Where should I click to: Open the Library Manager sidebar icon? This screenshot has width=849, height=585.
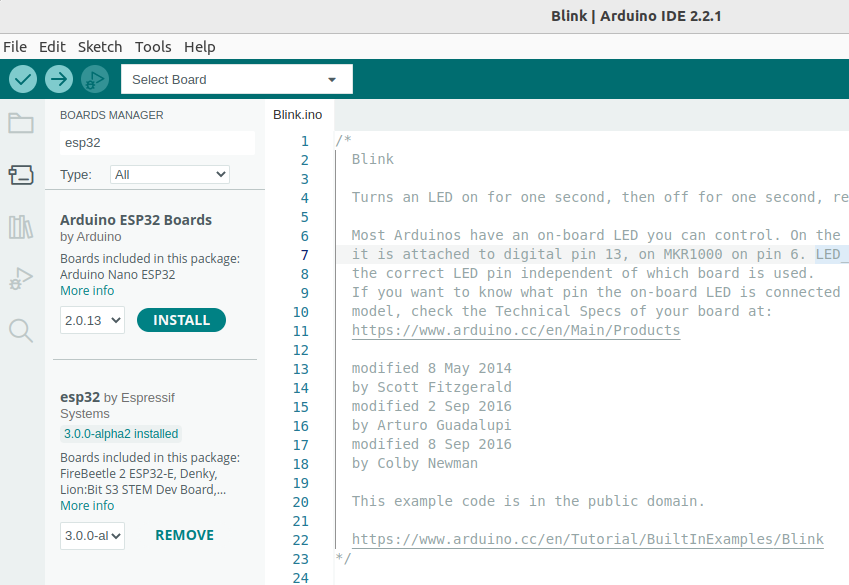(x=21, y=227)
